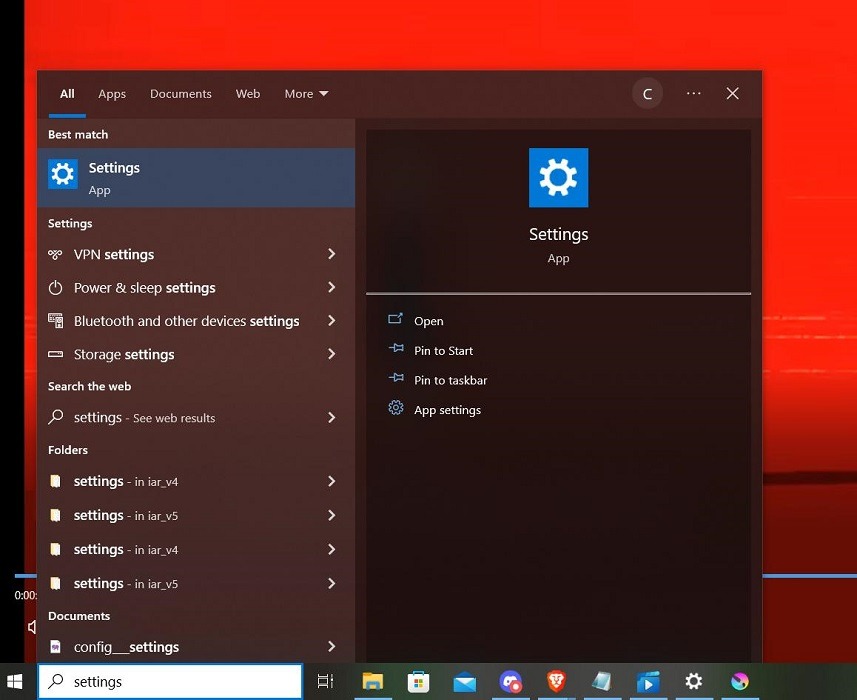The width and height of the screenshot is (857, 700).
Task: Click Open to launch Settings
Action: (428, 320)
